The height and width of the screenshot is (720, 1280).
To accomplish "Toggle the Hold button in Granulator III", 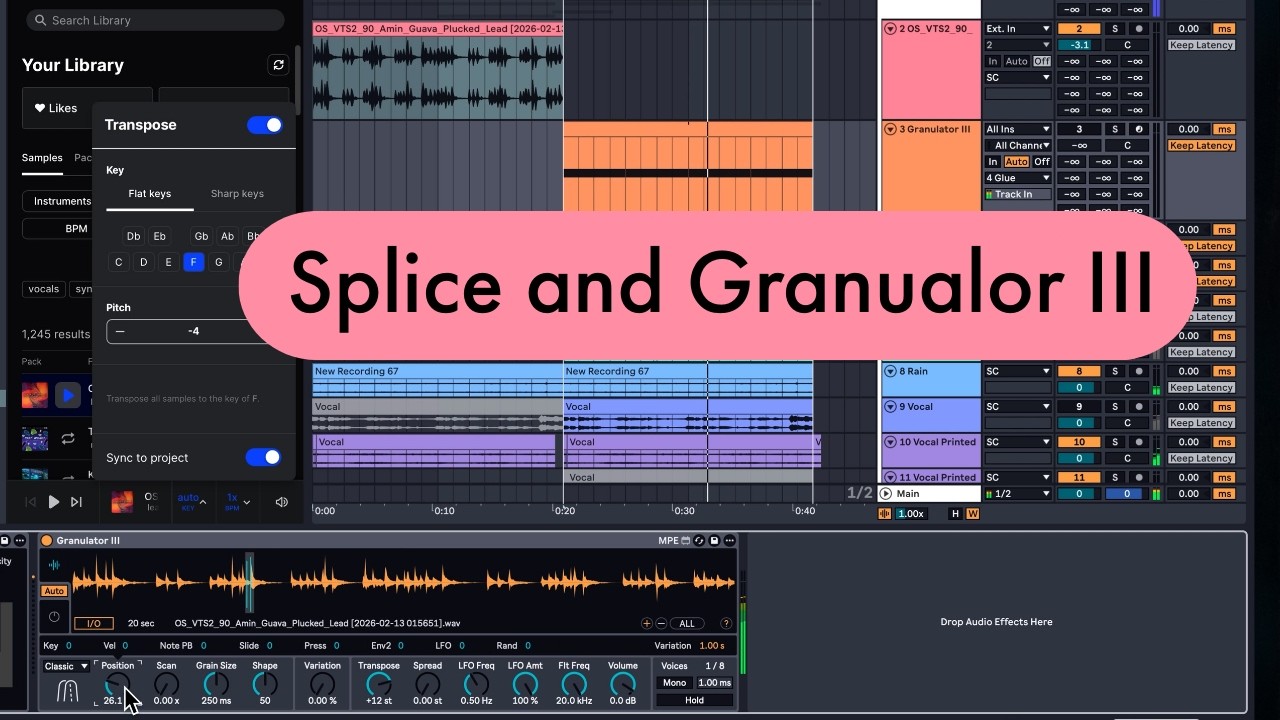I will click(x=694, y=700).
